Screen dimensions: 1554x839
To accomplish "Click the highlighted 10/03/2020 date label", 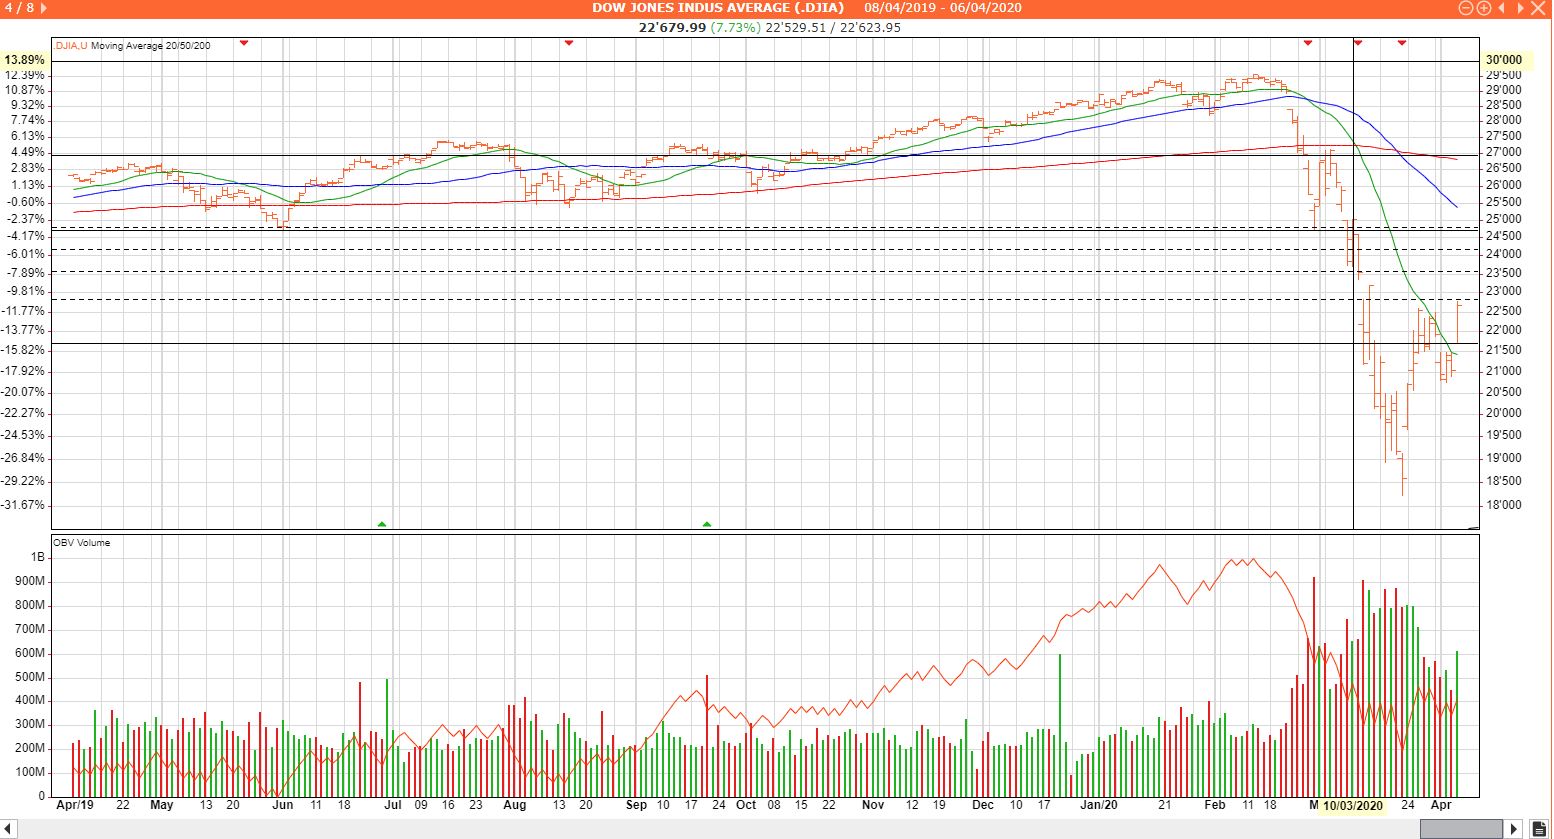I will pyautogui.click(x=1353, y=805).
